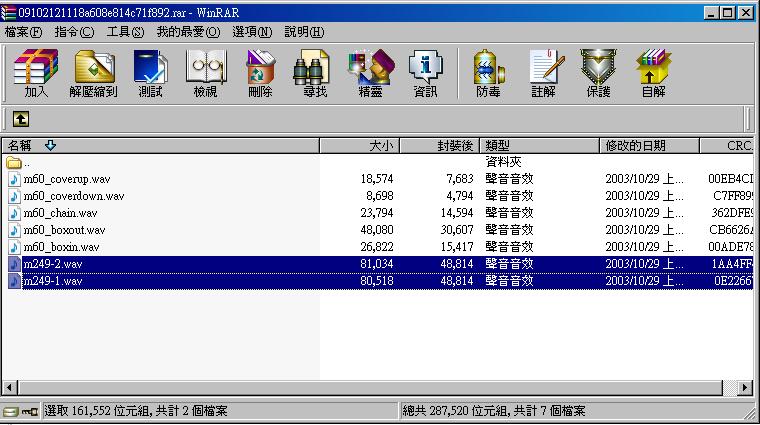Open the 檔案(F) menu
Image resolution: width=760 pixels, height=425 pixels.
point(23,32)
